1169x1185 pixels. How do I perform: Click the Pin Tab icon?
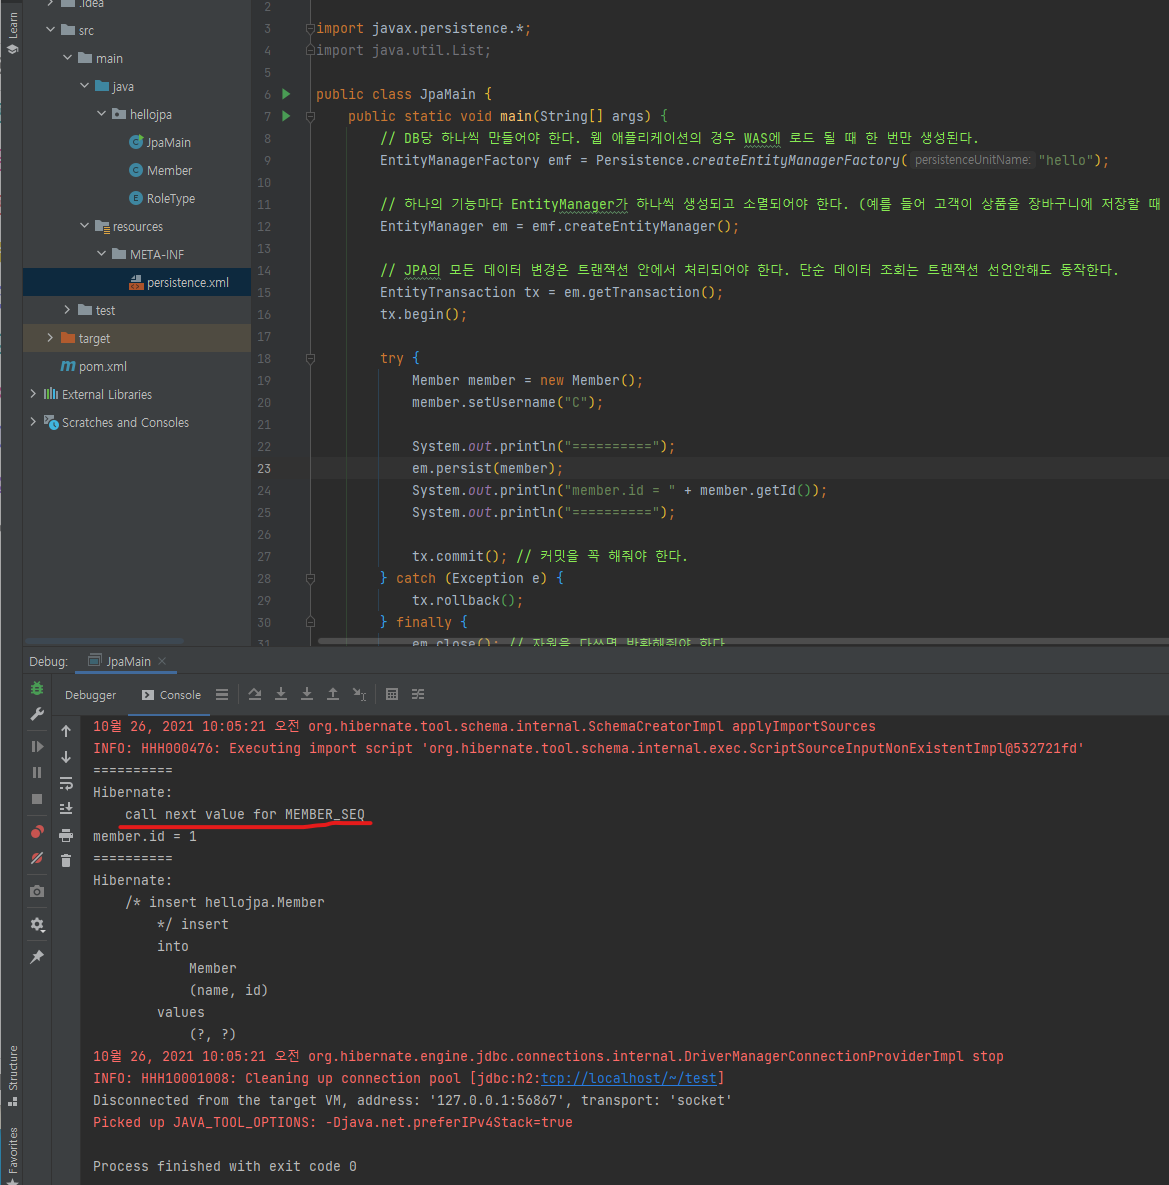click(x=37, y=958)
